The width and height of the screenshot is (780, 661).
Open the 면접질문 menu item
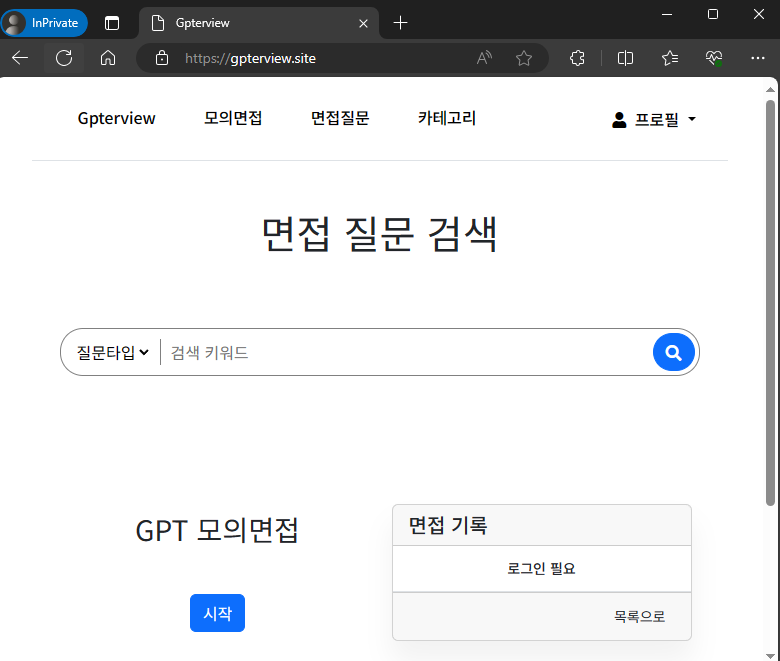(x=340, y=118)
